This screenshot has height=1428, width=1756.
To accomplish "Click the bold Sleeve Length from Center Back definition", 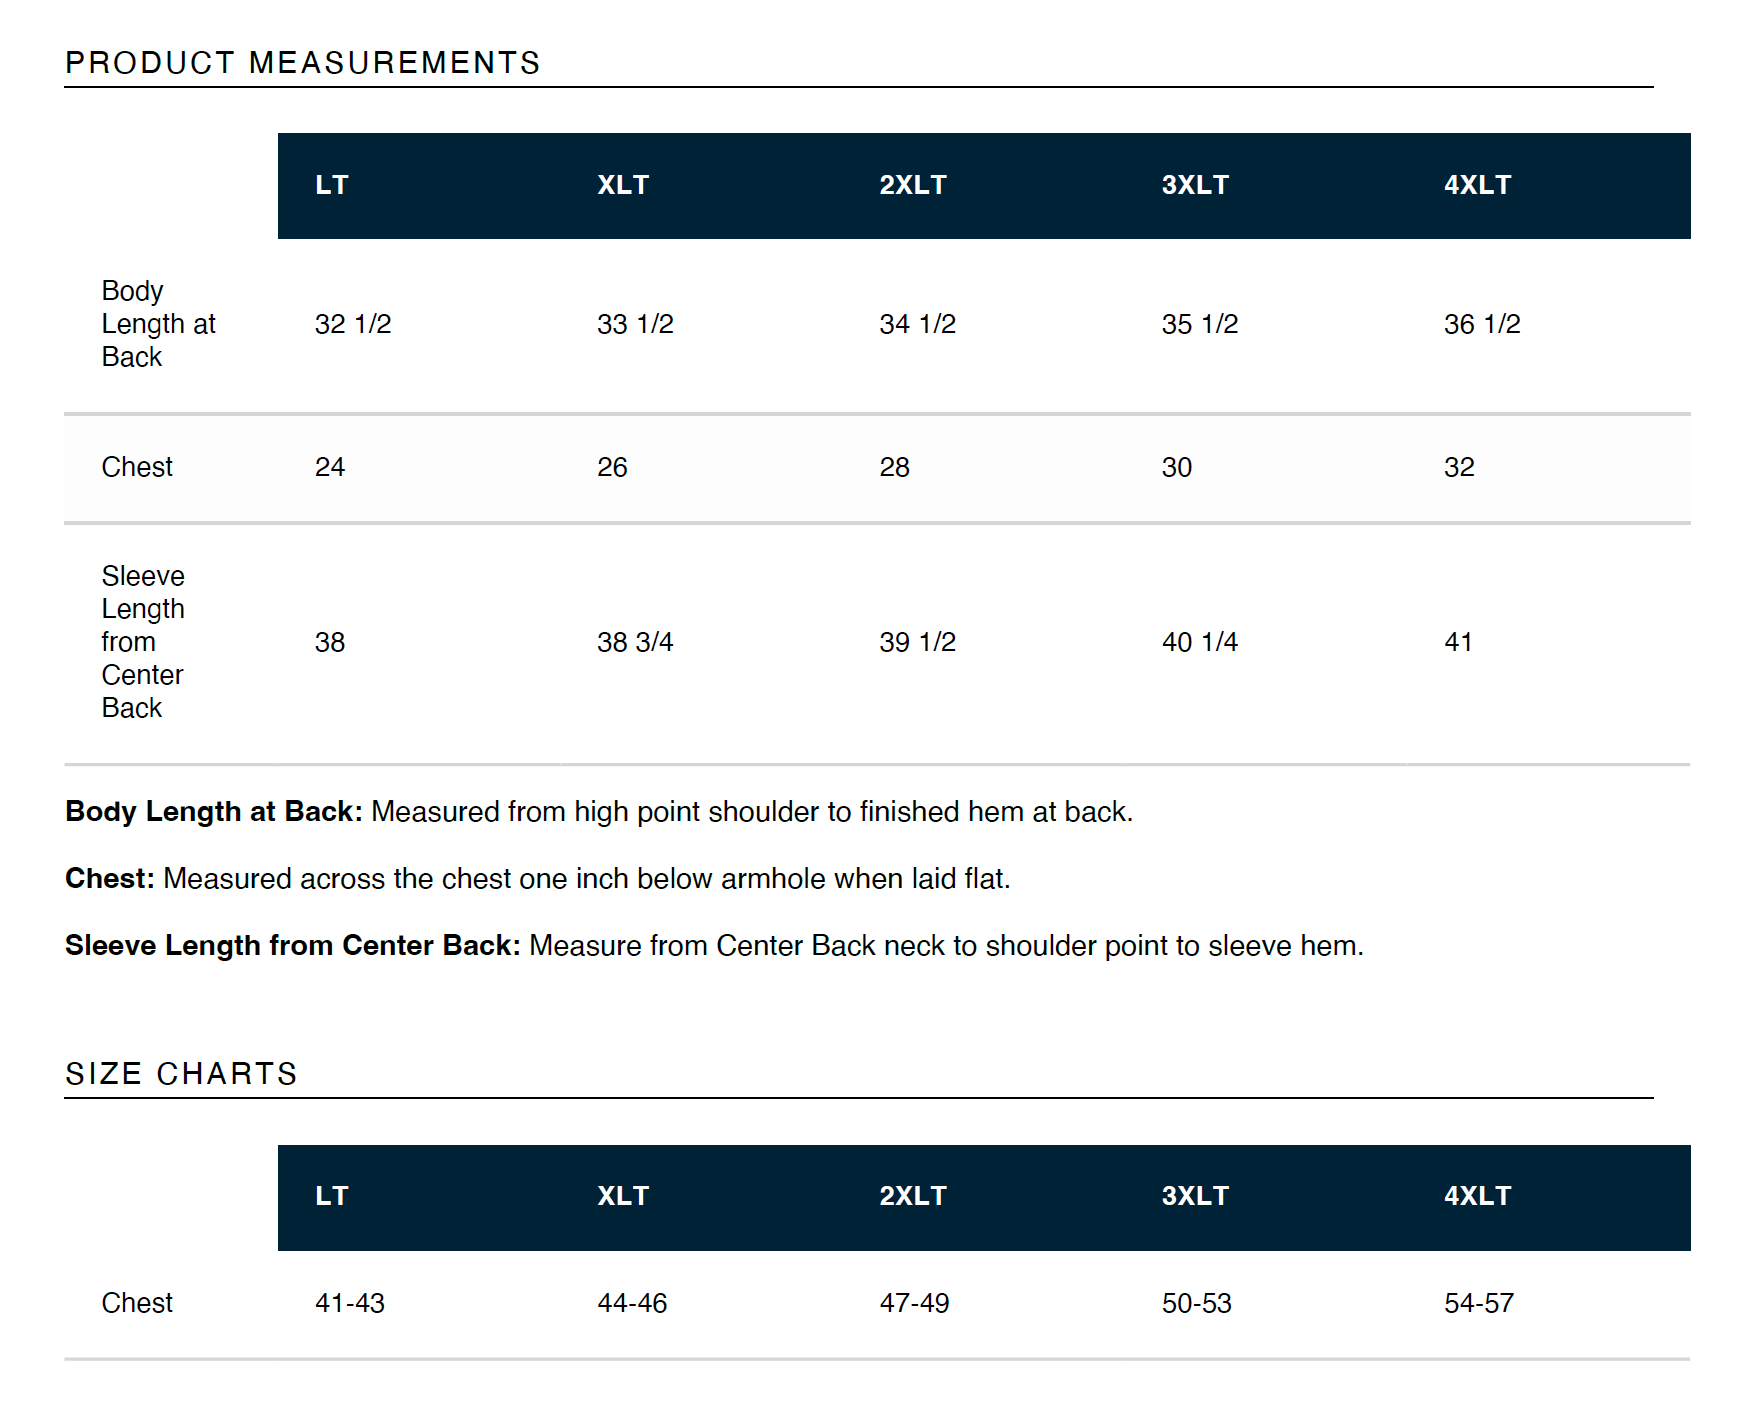I will coord(292,945).
